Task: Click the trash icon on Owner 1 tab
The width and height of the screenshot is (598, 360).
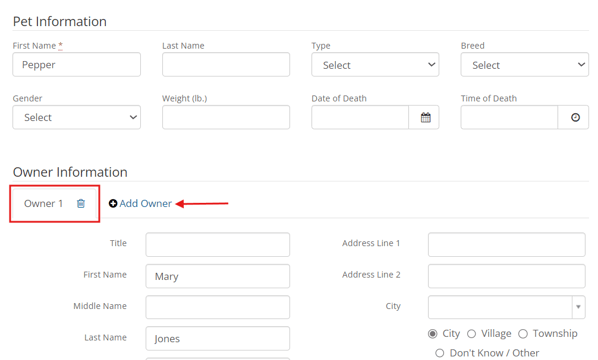Action: pos(81,204)
